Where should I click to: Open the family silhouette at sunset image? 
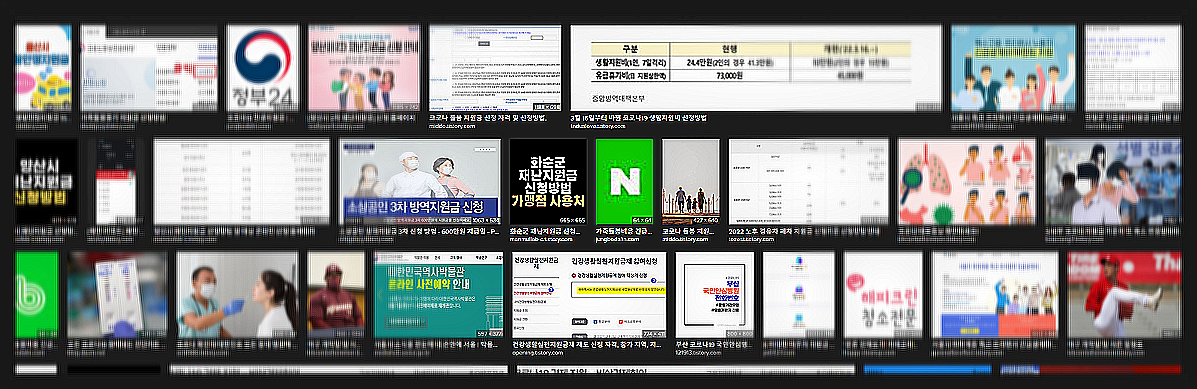click(x=691, y=182)
